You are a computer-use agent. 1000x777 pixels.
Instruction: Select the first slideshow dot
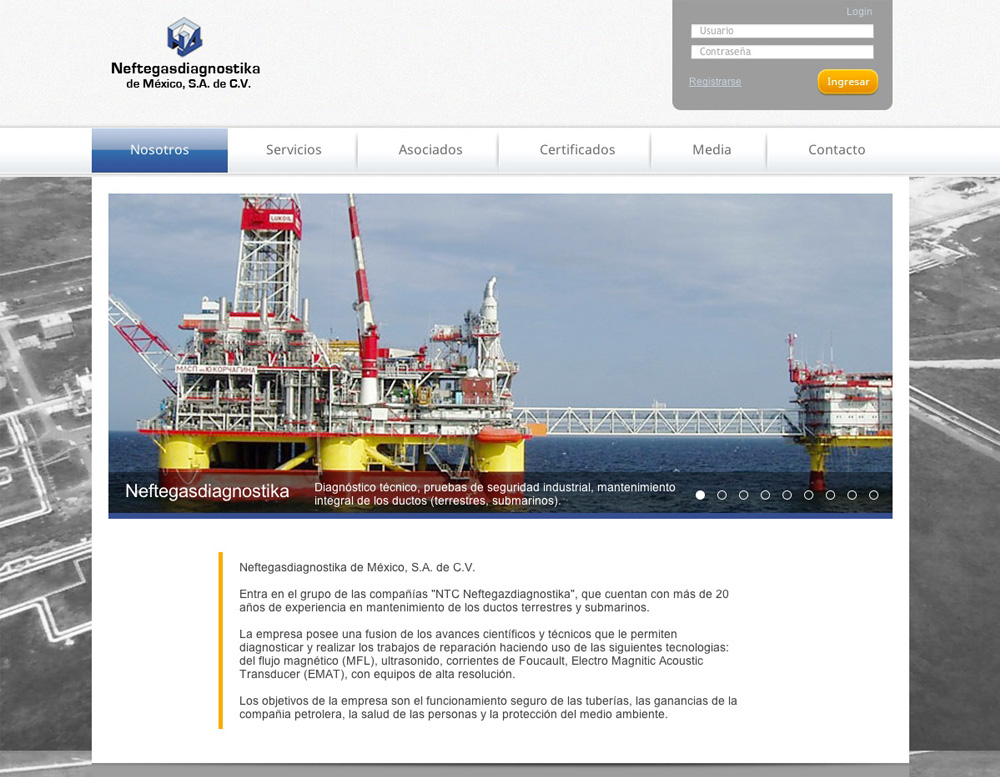[x=700, y=495]
